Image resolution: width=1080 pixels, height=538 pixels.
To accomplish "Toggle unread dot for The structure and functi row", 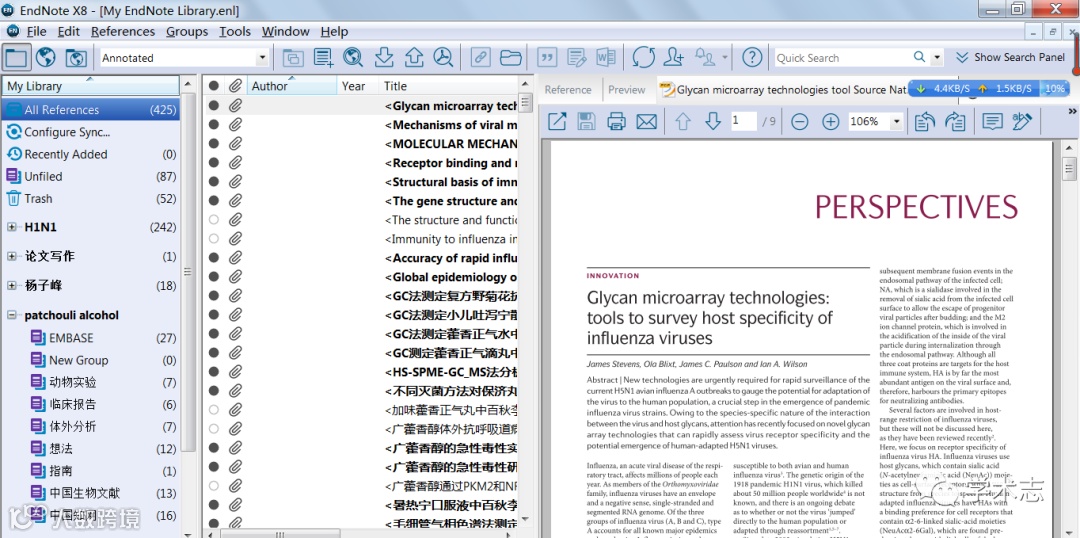I will (x=214, y=220).
